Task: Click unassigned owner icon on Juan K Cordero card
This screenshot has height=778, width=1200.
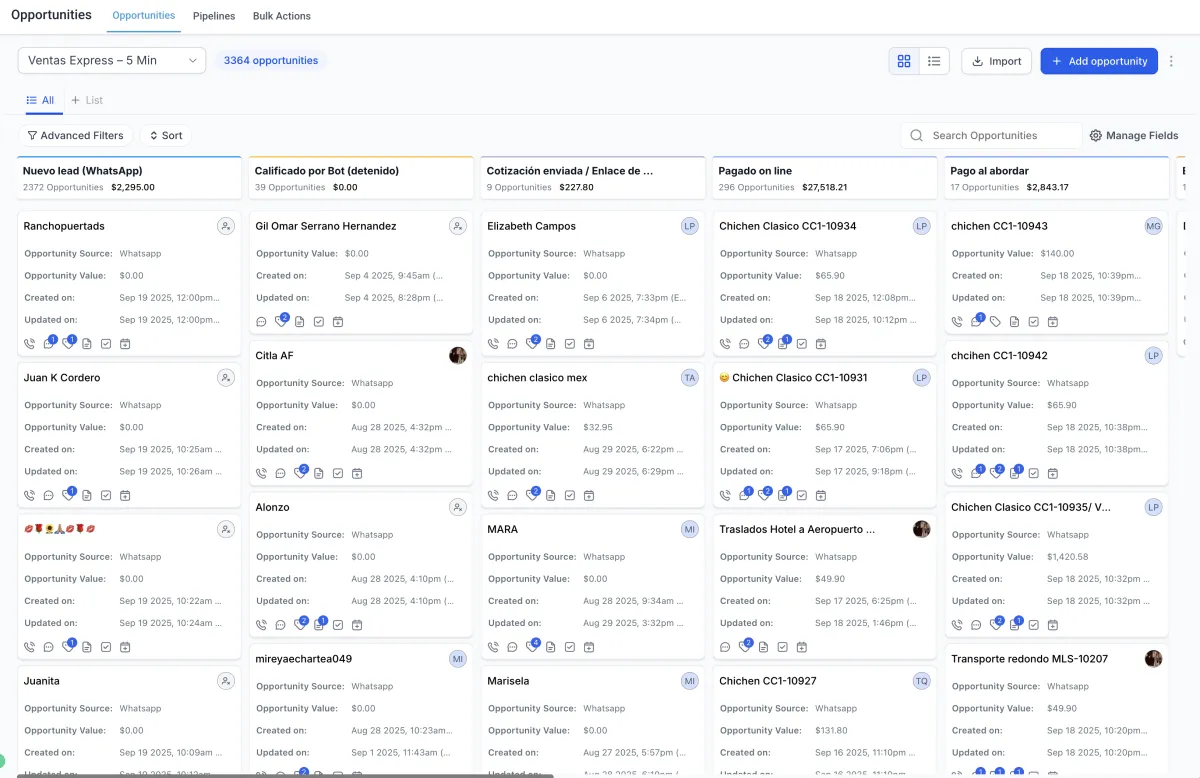Action: pyautogui.click(x=226, y=378)
